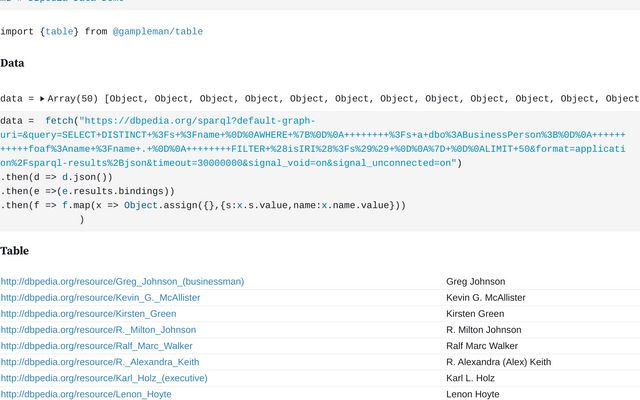Viewport: 640px width, 400px height.
Task: Expand the data Array(50) disclosure triangle
Action: 42,99
